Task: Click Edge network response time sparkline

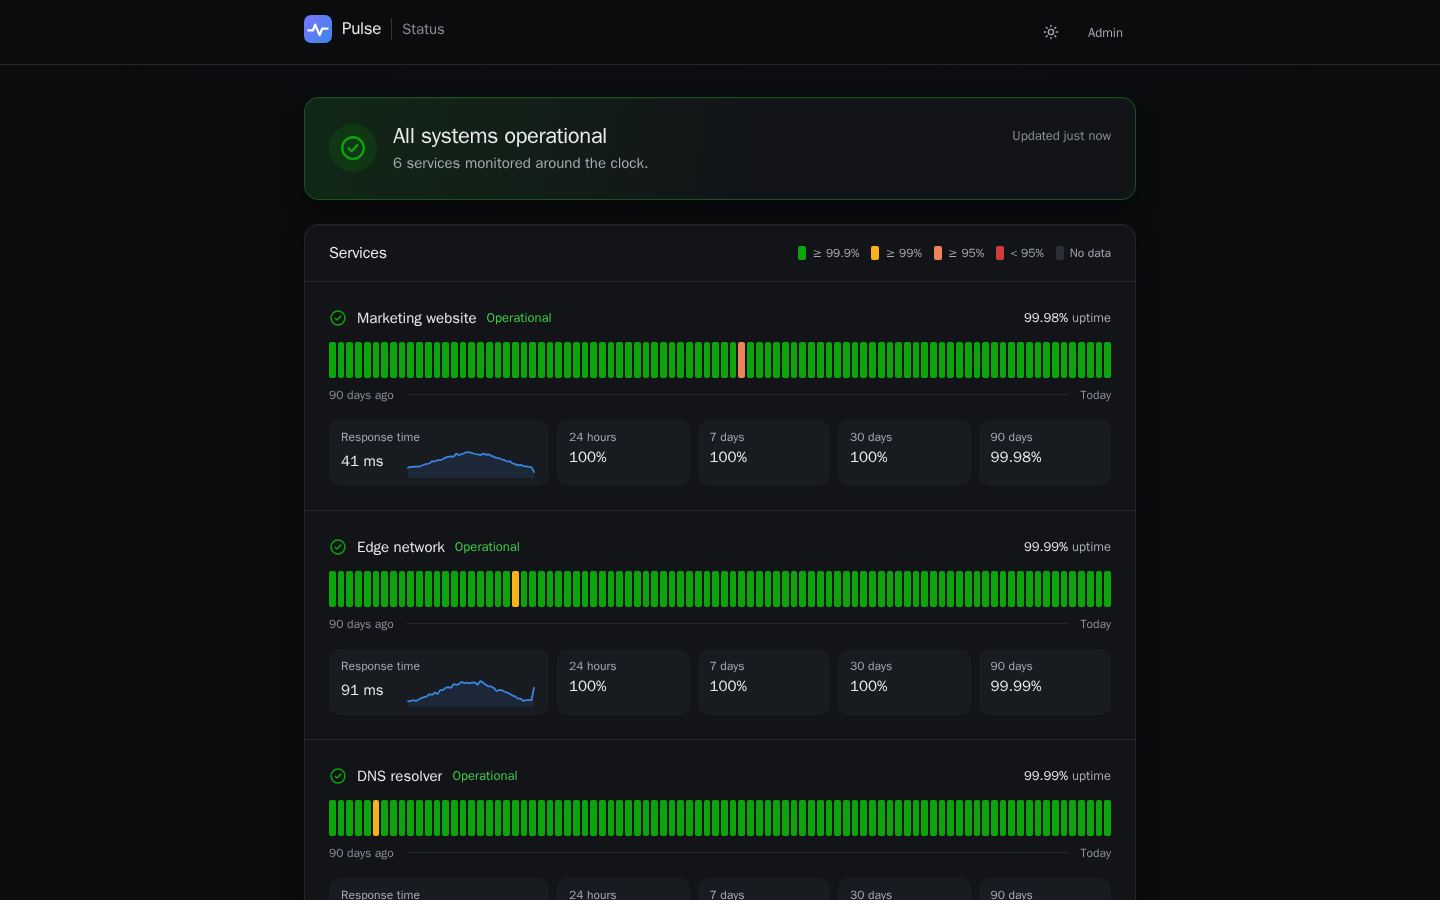Action: 471,693
